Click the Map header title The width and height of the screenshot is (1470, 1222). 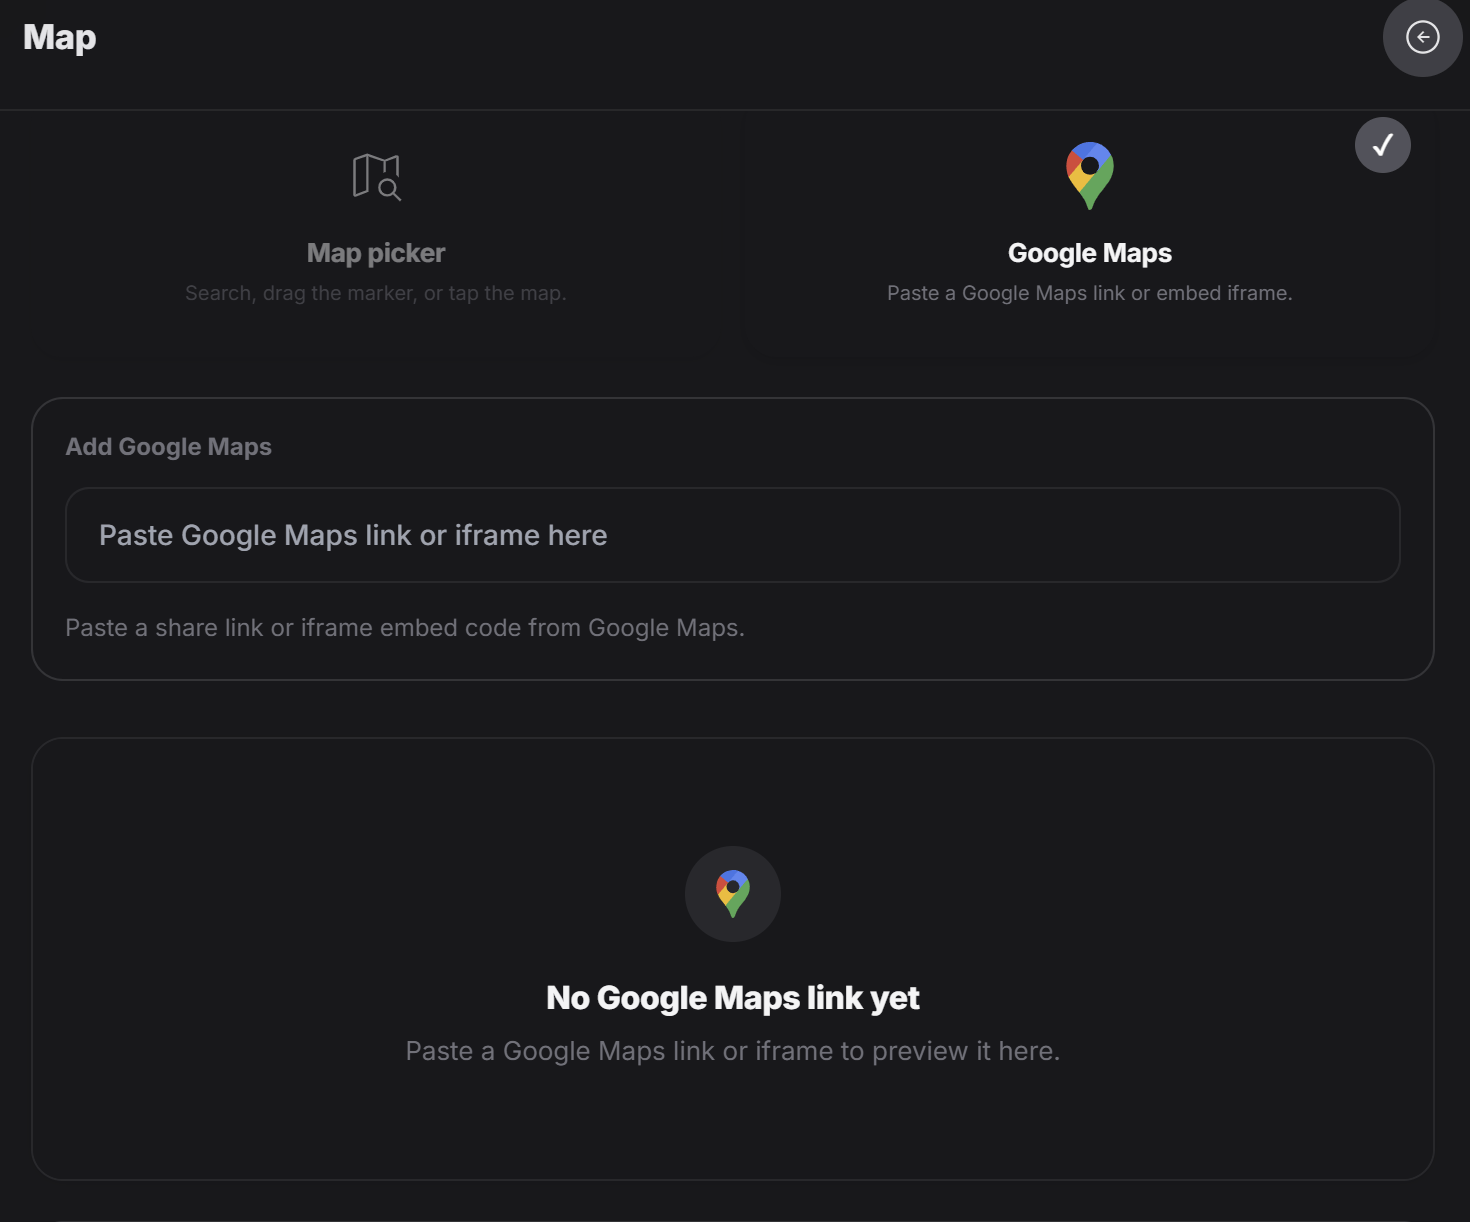pyautogui.click(x=60, y=37)
